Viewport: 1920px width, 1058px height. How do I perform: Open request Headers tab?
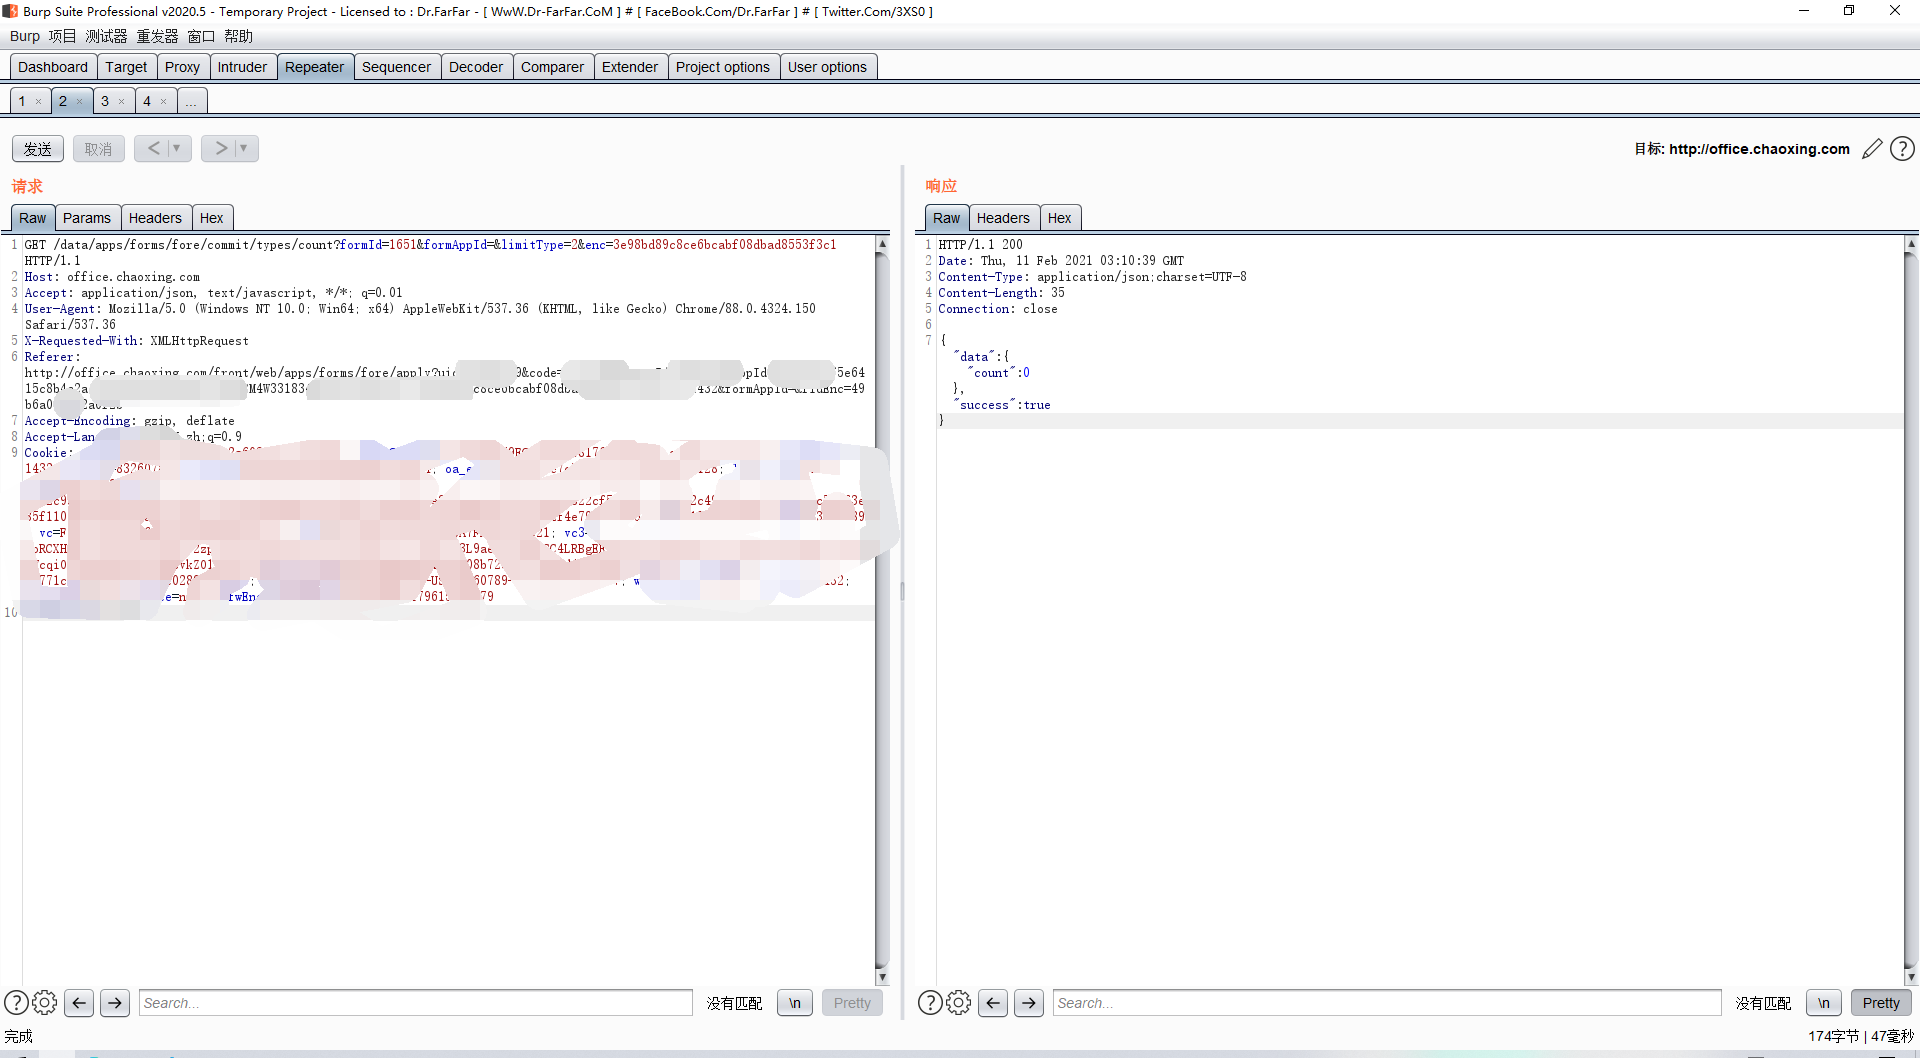155,218
